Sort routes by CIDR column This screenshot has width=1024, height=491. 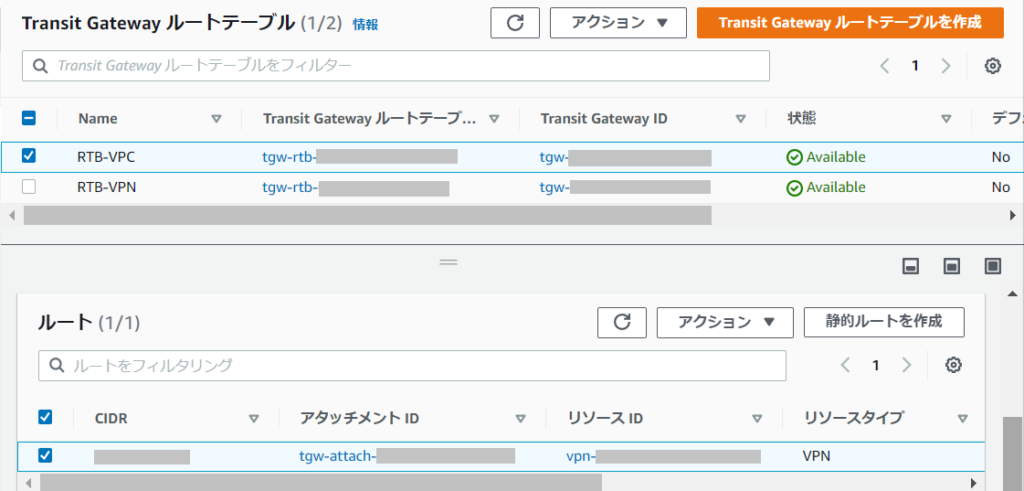point(254,419)
